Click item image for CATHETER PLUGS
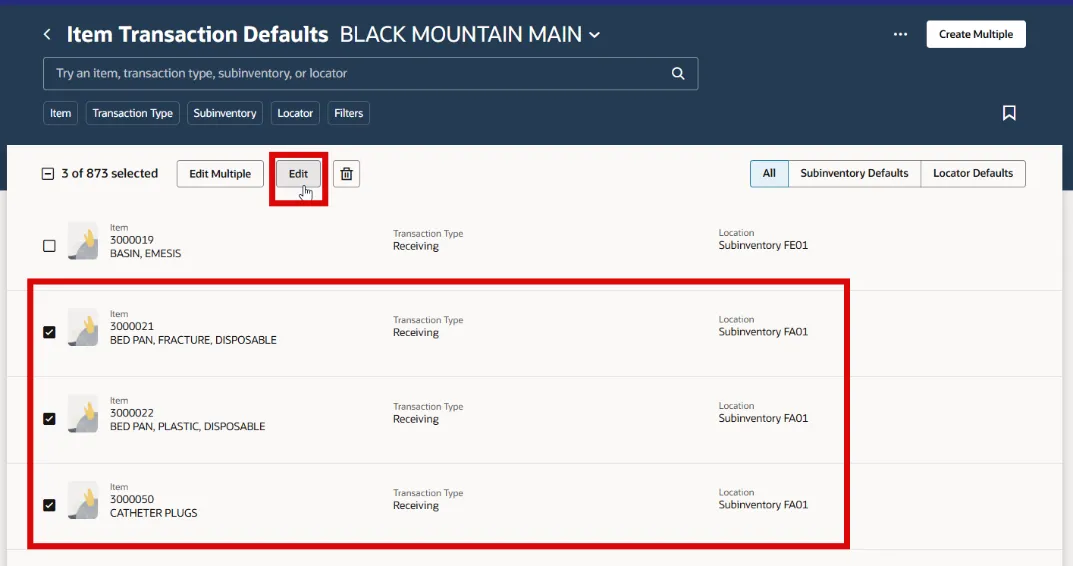1073x566 pixels. (x=83, y=500)
